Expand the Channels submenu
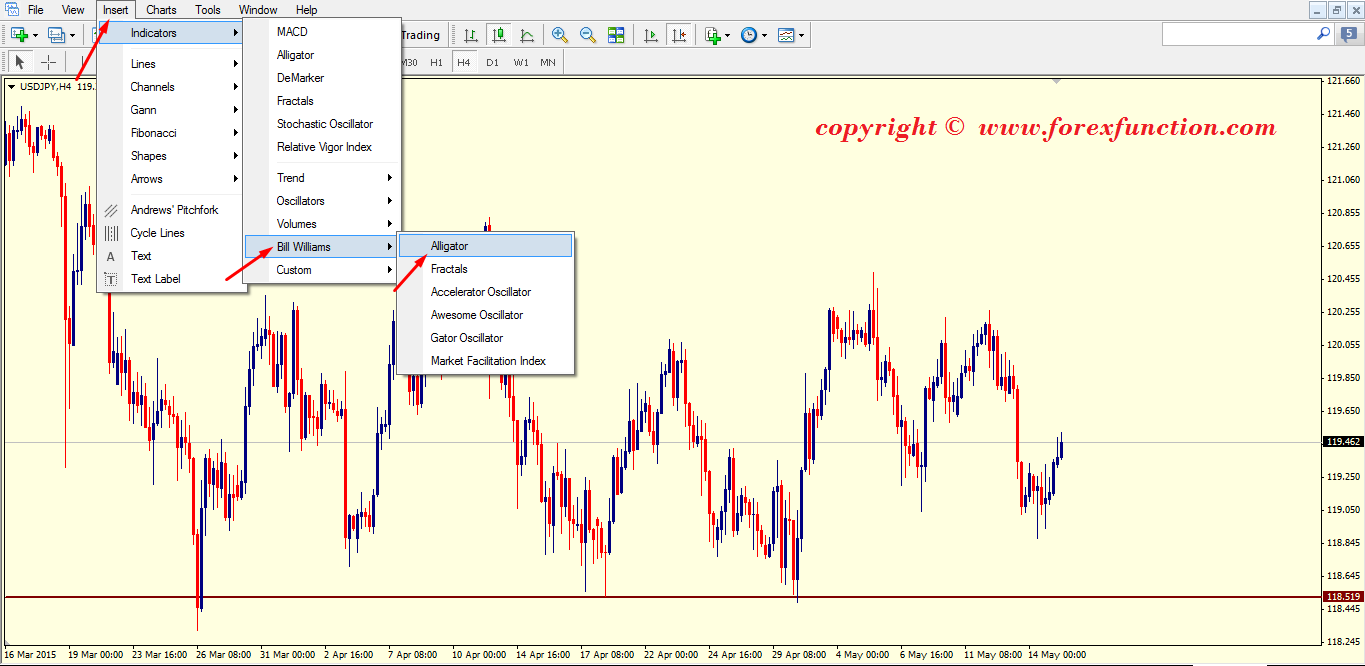The width and height of the screenshot is (1365, 666). (171, 87)
